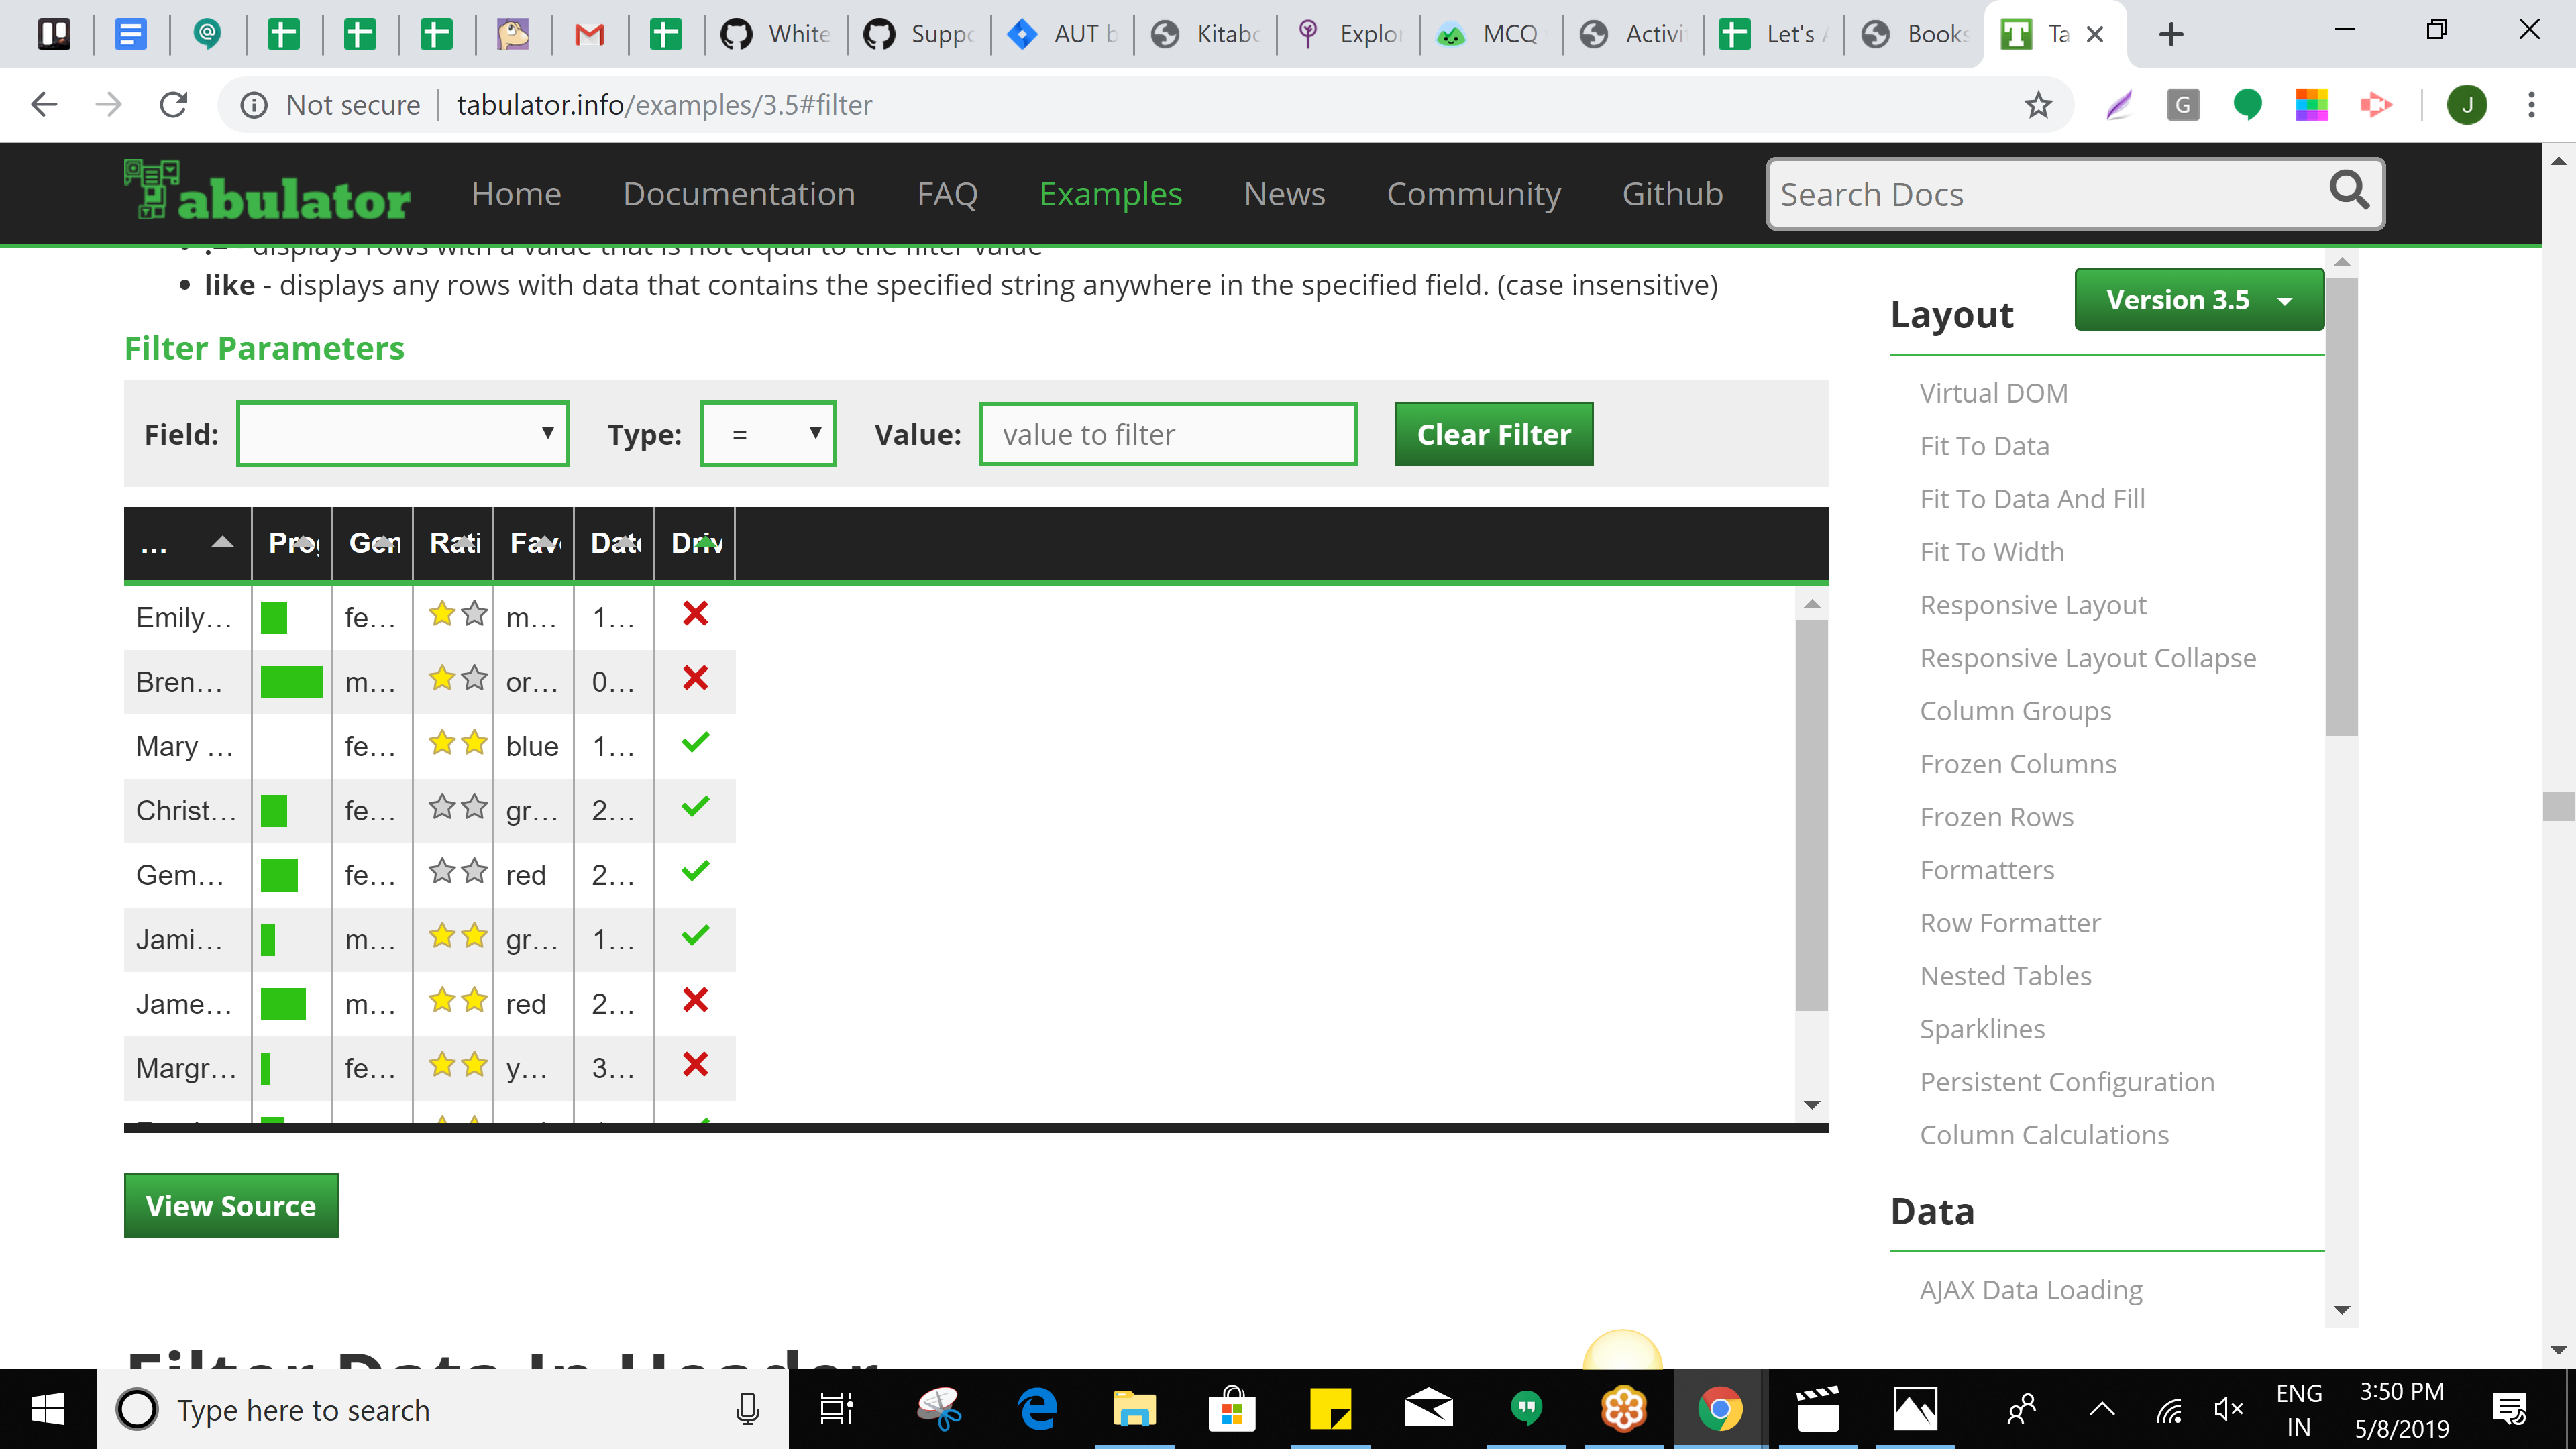This screenshot has height=1449, width=2576.
Task: Open the Type comparison dropdown
Action: [x=767, y=434]
